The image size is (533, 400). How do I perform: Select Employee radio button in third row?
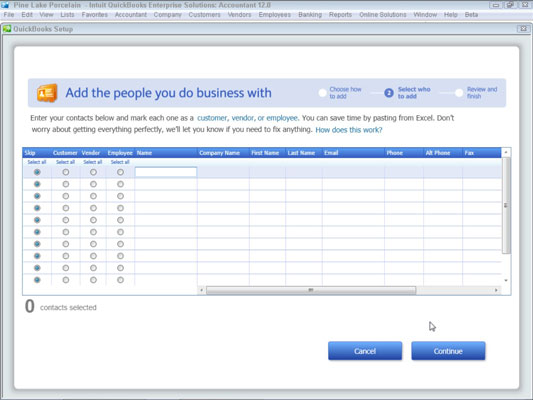point(120,196)
